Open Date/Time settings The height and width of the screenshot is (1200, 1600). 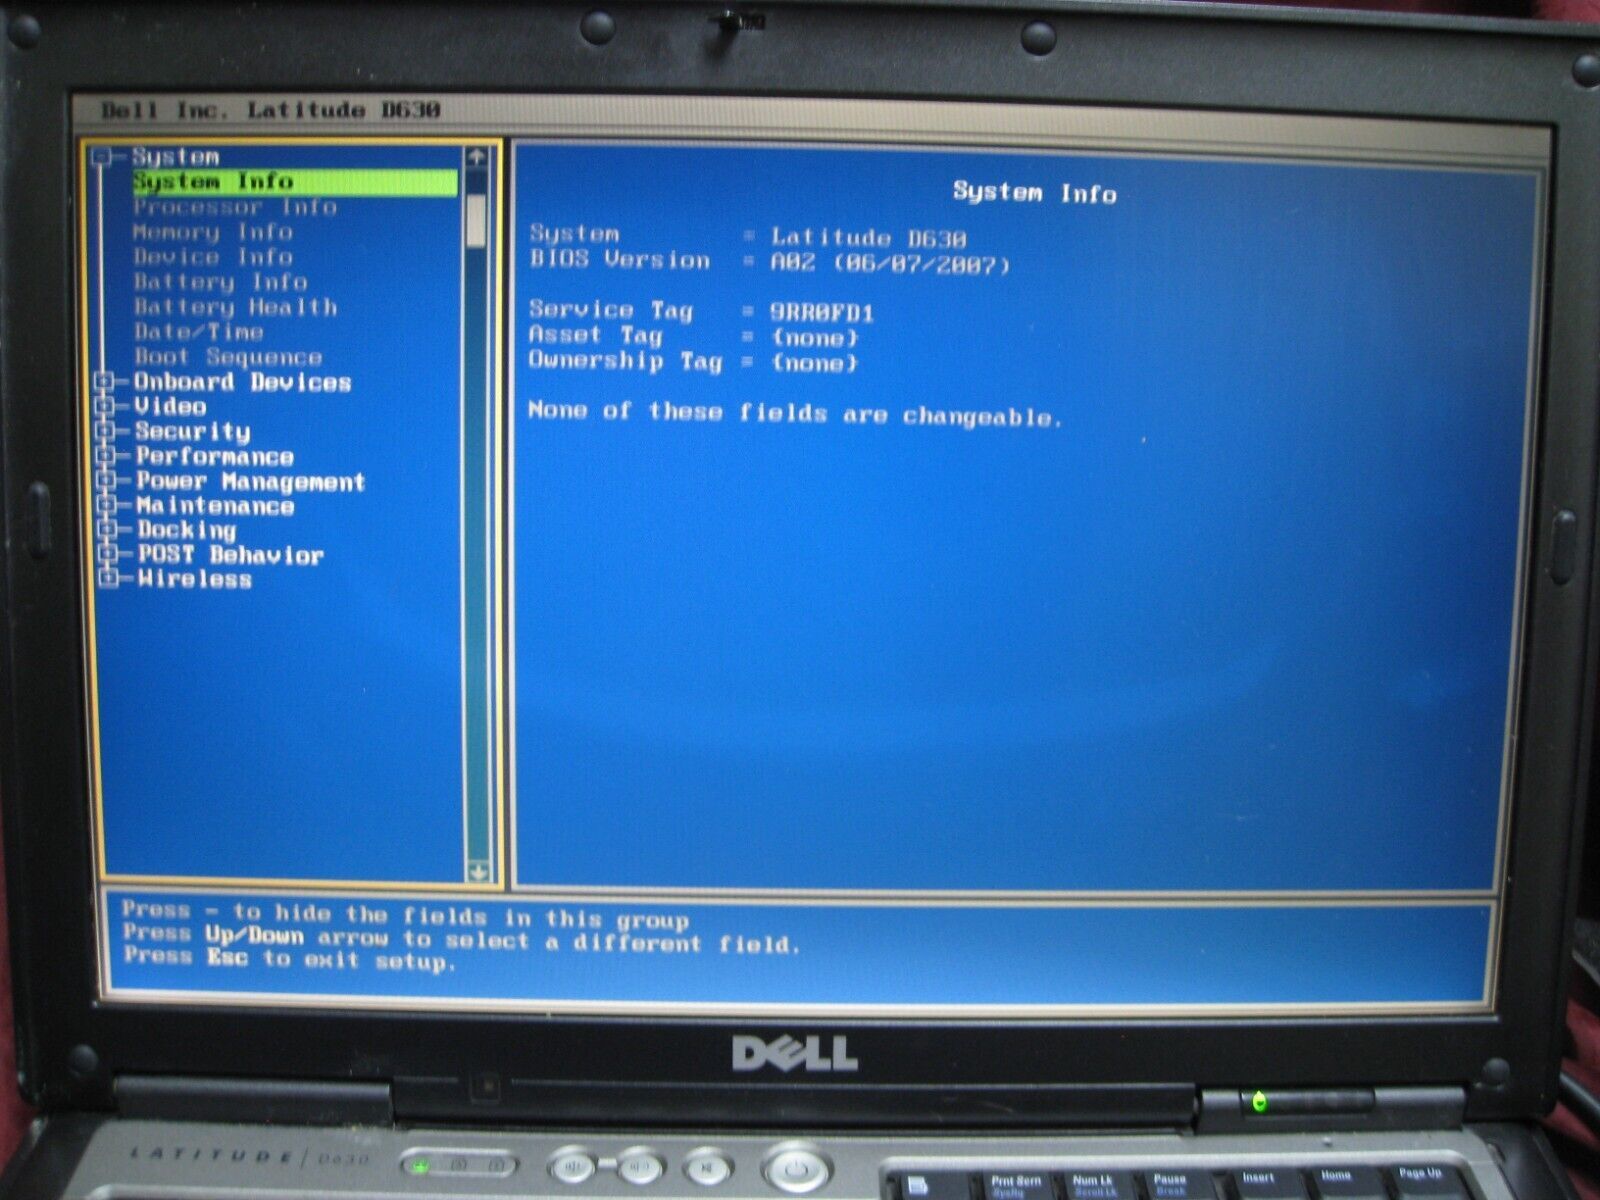(199, 332)
